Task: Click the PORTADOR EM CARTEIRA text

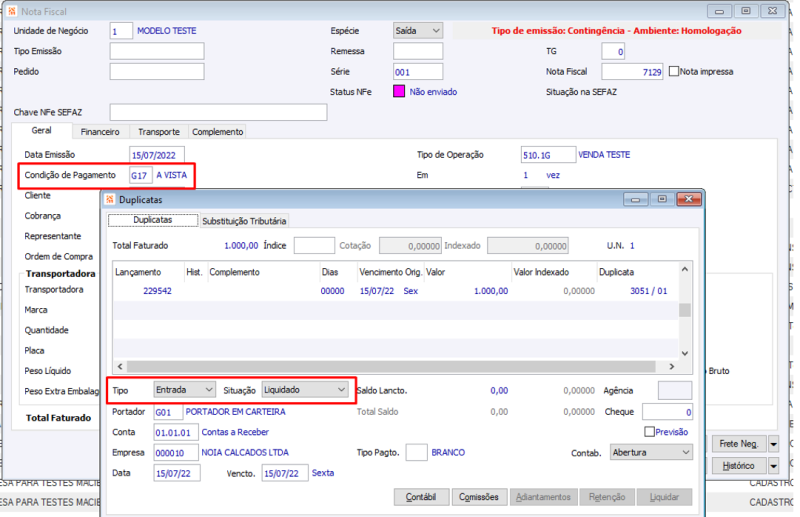Action: pyautogui.click(x=235, y=411)
